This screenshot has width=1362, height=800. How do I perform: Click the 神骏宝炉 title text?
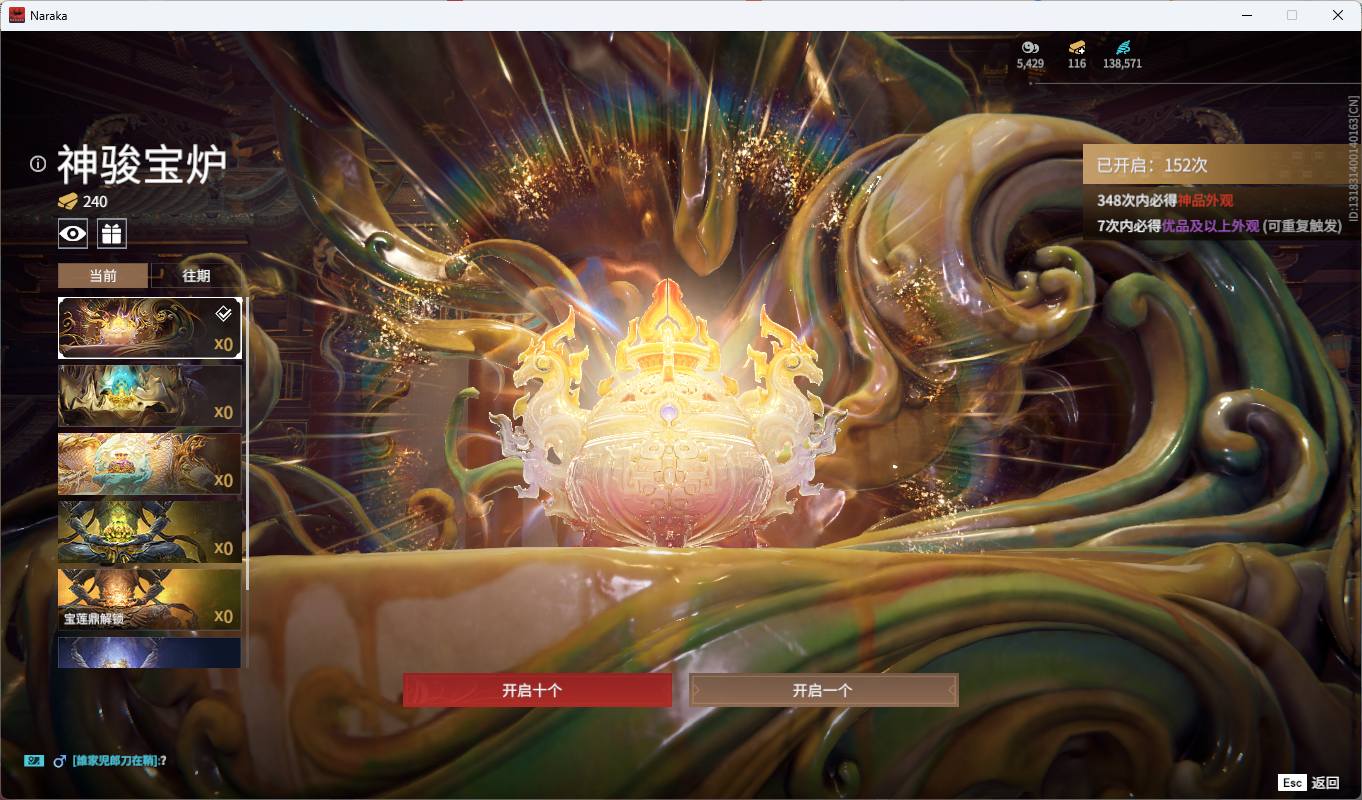click(x=141, y=165)
